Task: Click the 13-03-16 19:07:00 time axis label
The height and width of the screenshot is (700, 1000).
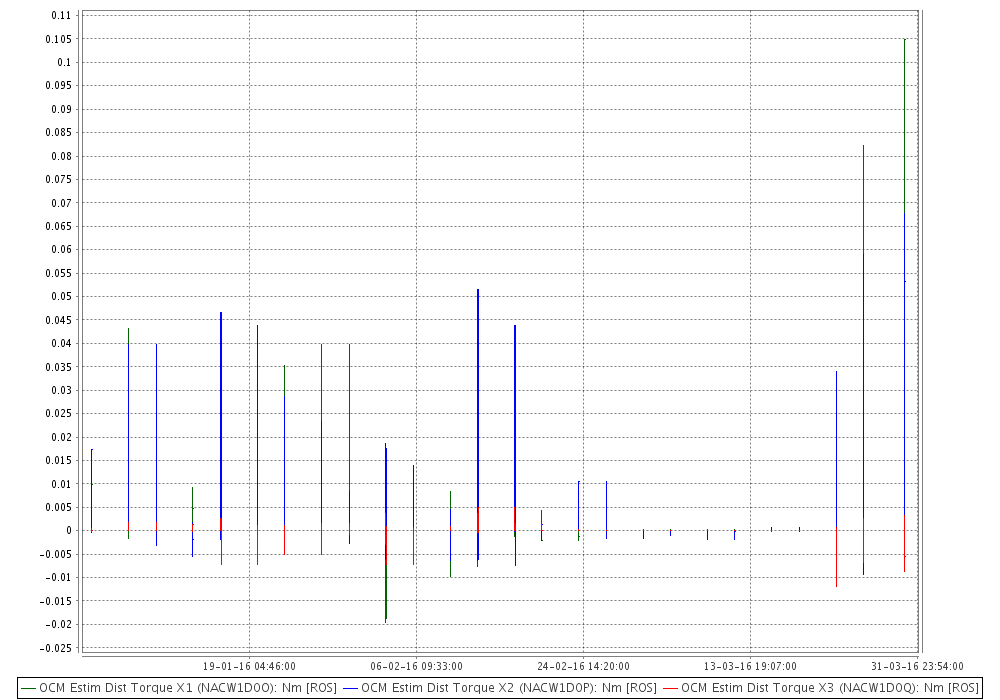Action: pyautogui.click(x=750, y=666)
